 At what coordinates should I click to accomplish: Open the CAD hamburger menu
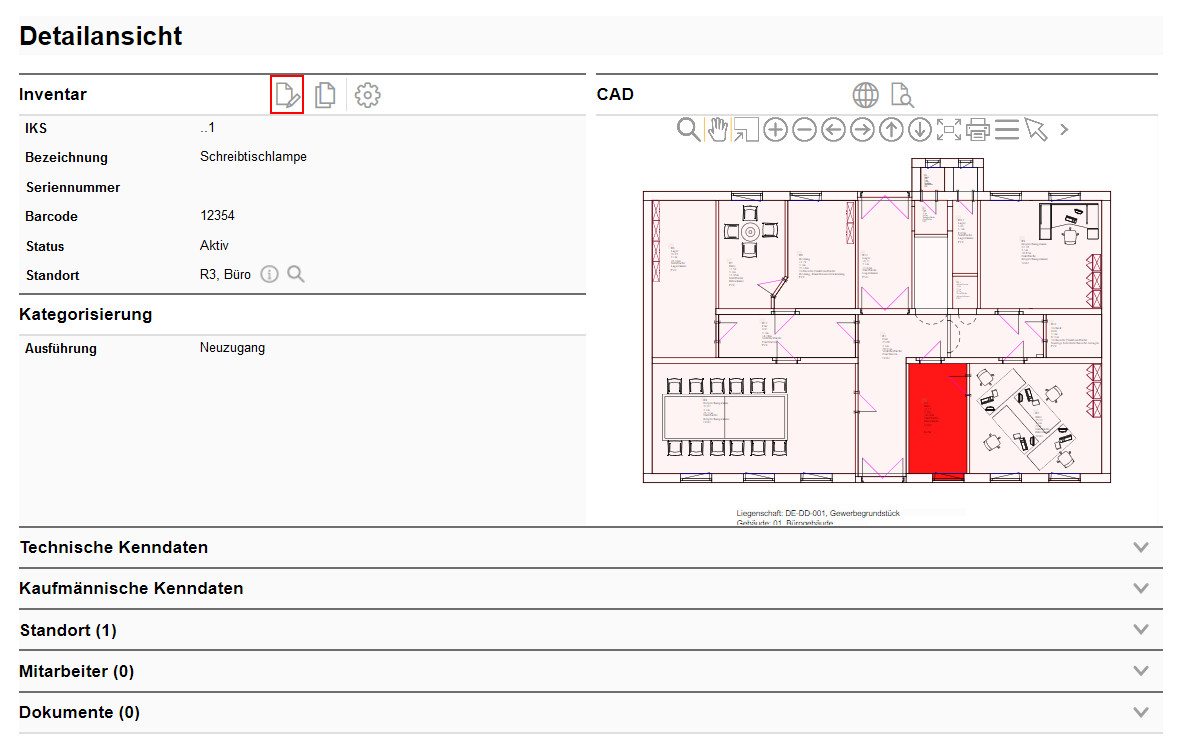pos(1007,129)
